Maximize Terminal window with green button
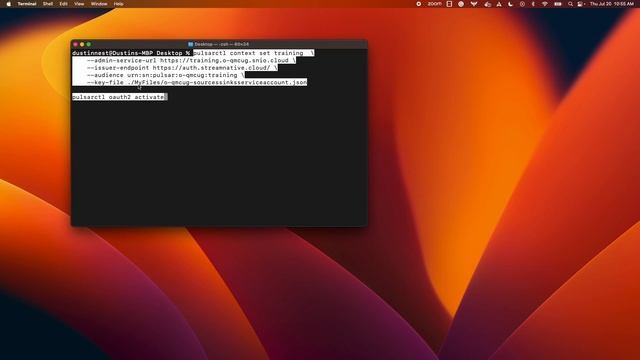 pos(89,44)
